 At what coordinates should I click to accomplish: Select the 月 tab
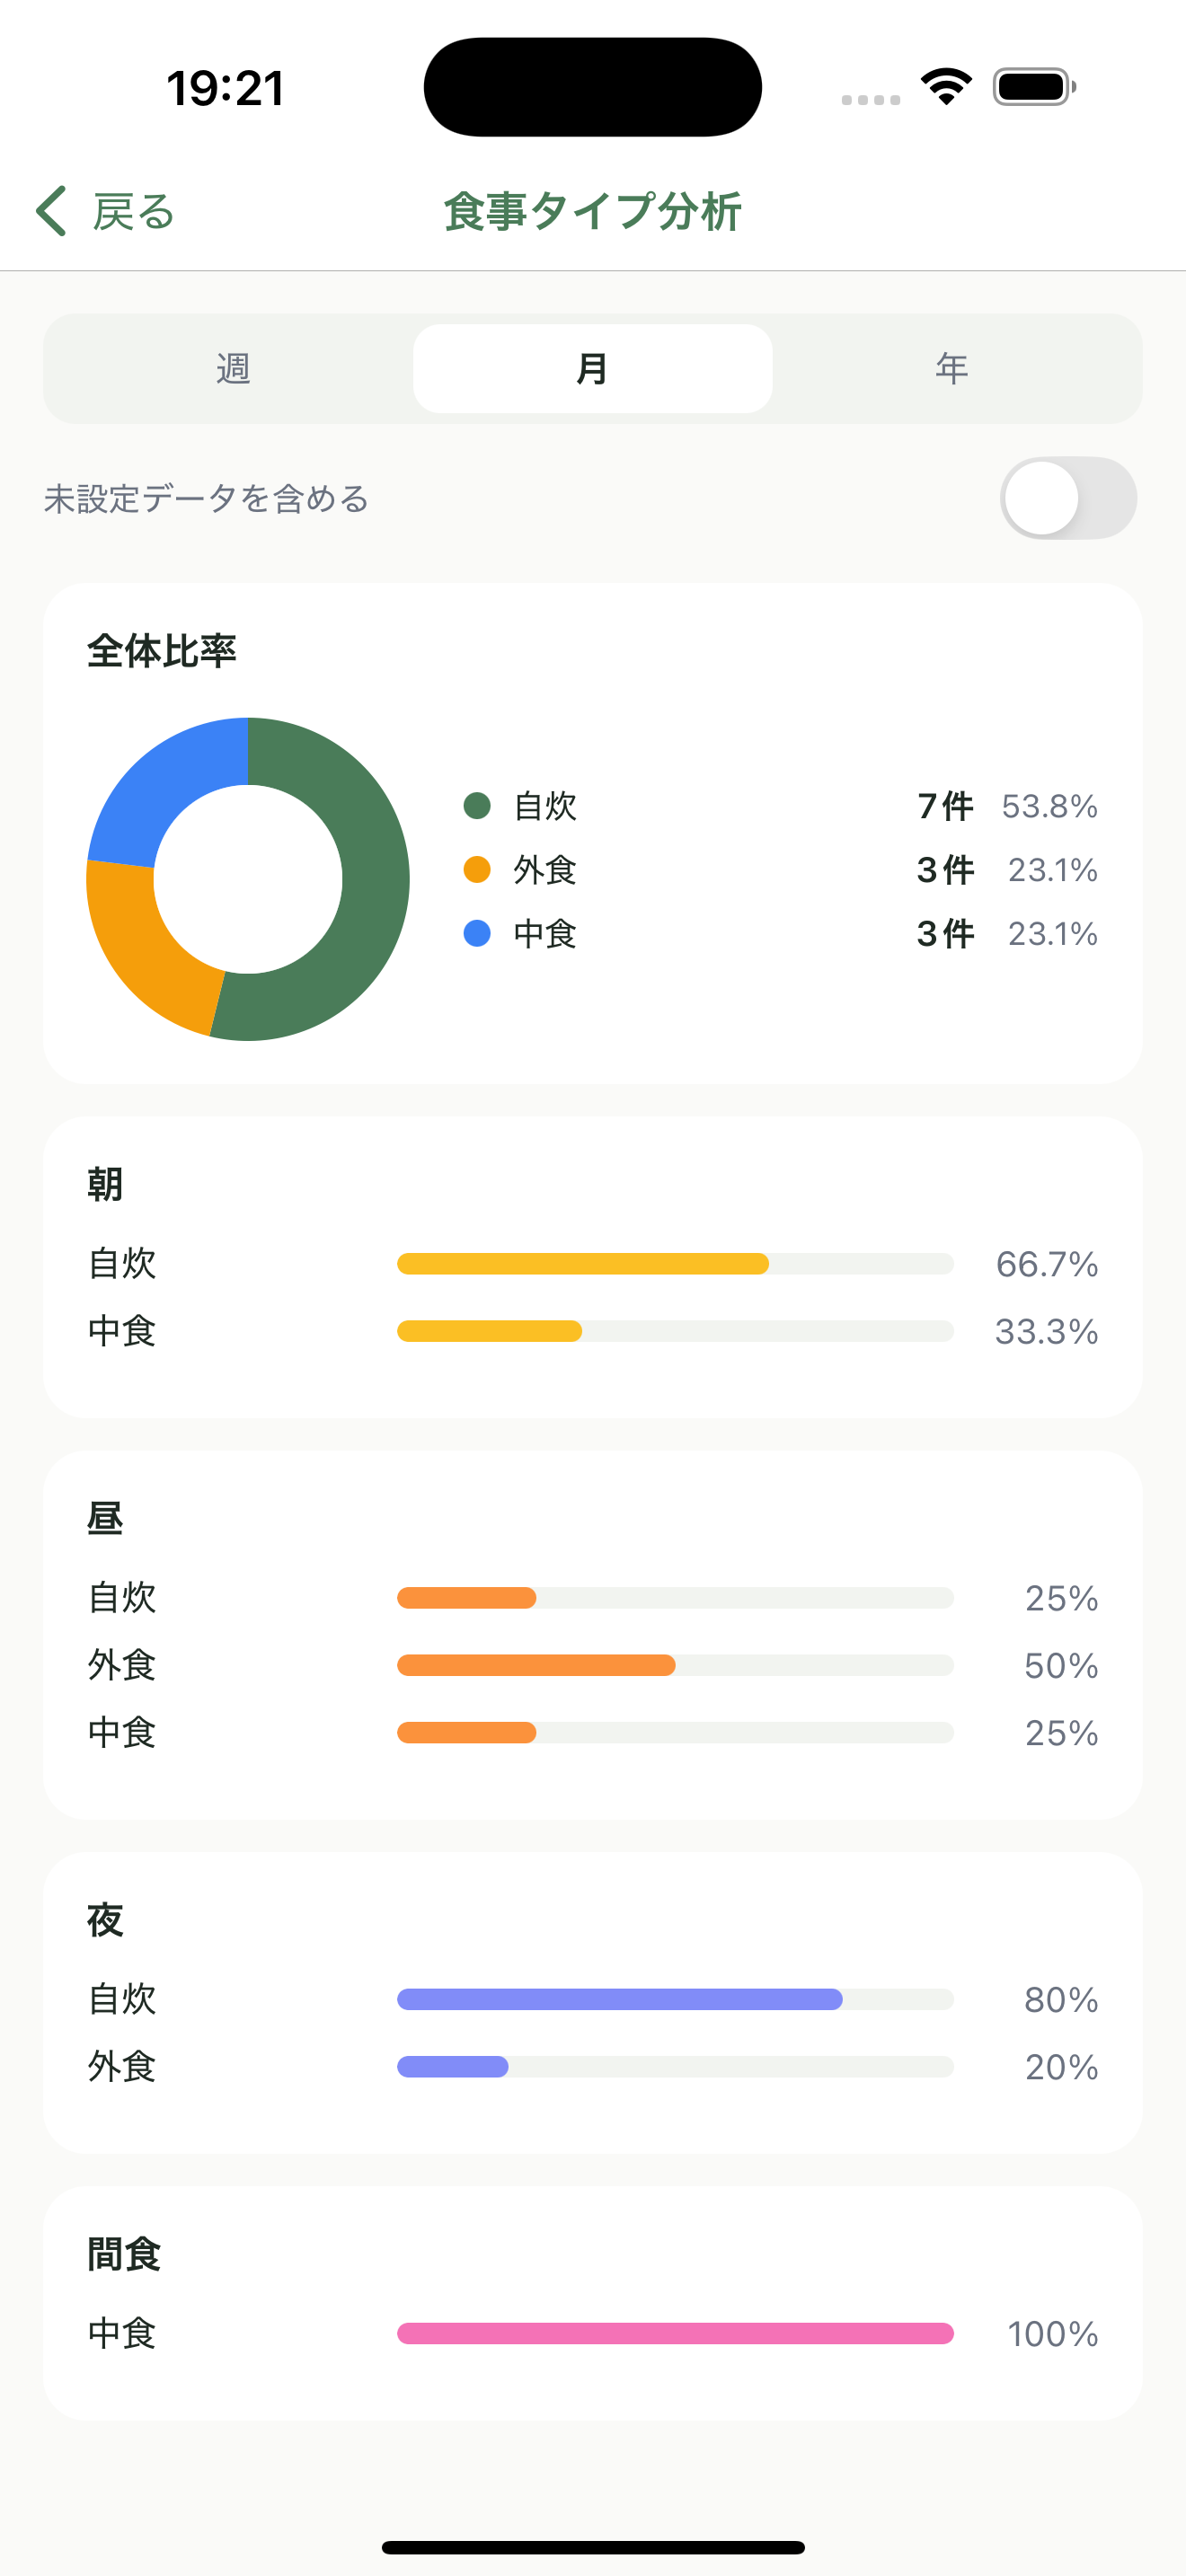(592, 368)
